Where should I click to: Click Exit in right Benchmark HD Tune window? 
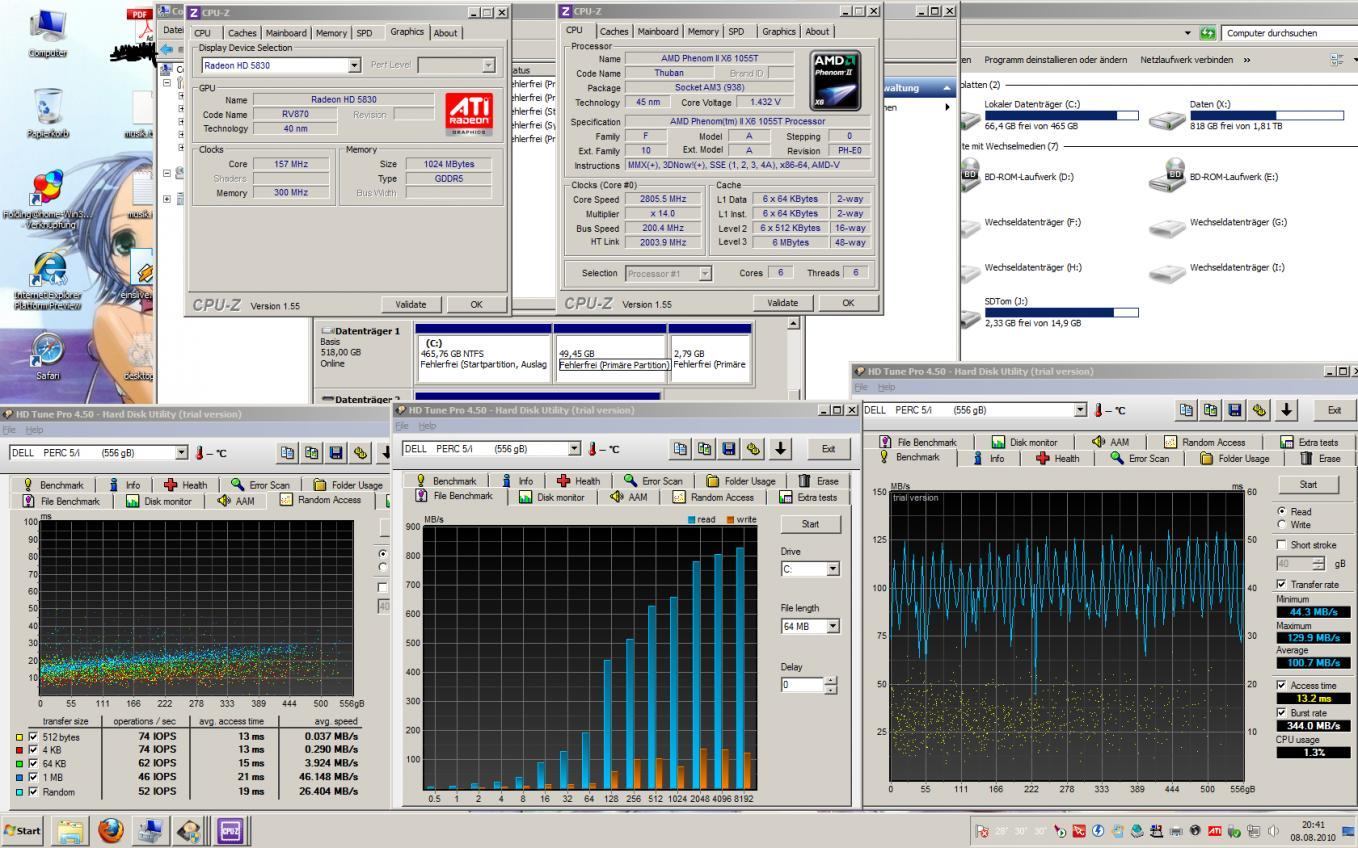[x=1334, y=410]
